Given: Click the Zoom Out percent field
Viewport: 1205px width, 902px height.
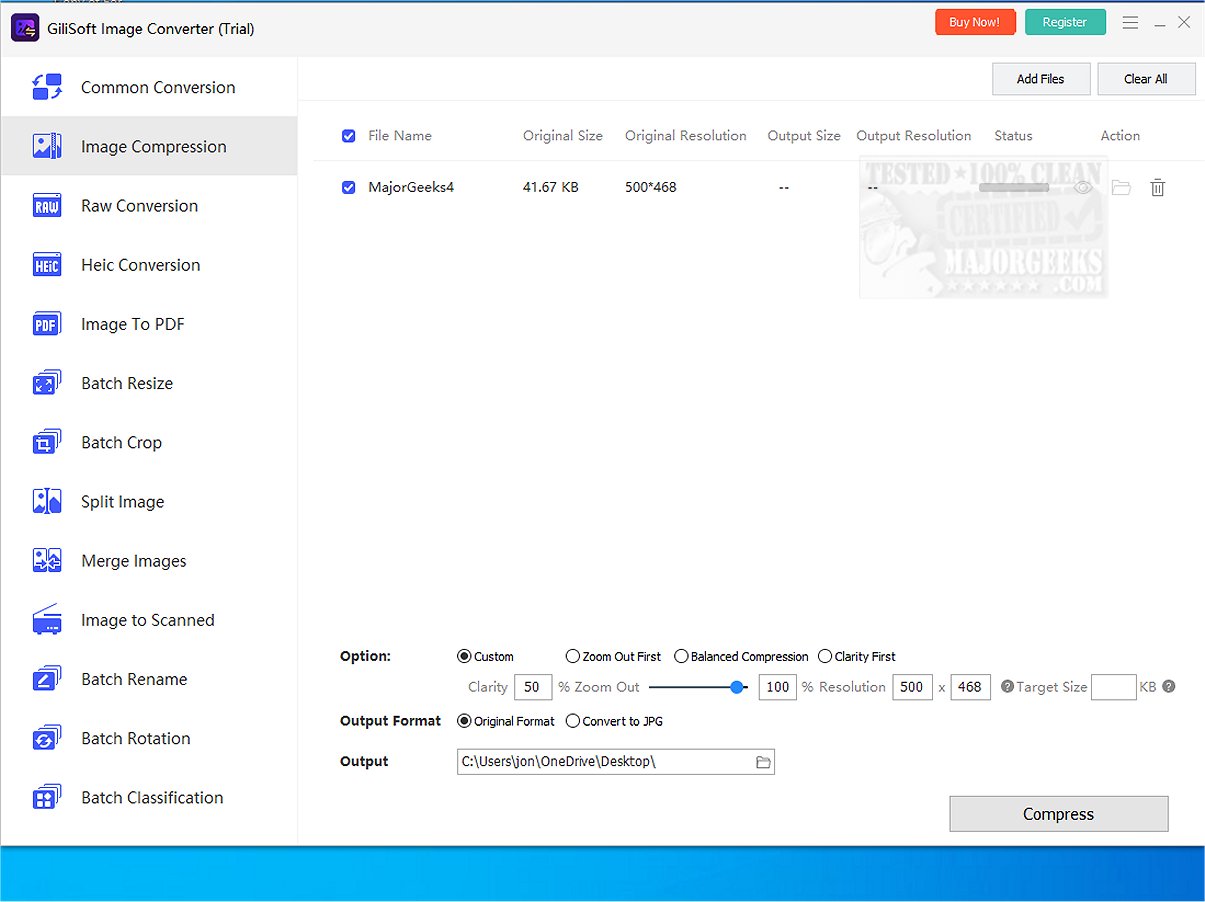Looking at the screenshot, I should click(x=778, y=687).
